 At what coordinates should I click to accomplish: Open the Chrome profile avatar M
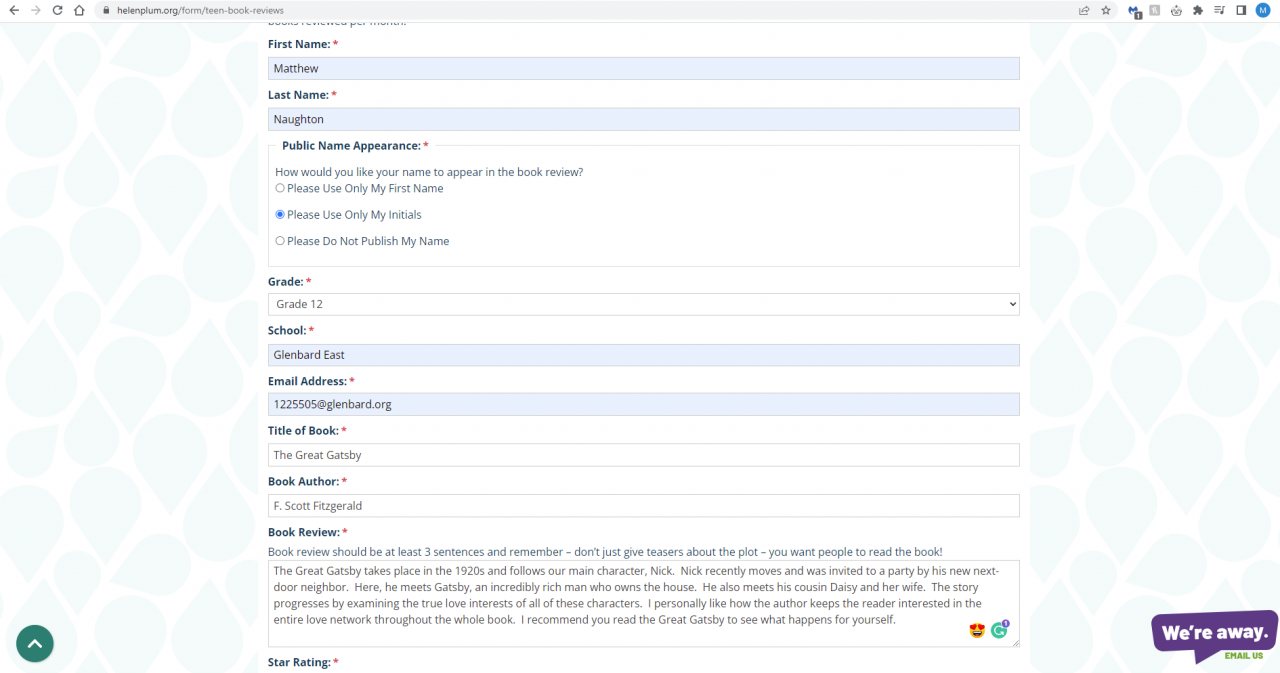[x=1263, y=10]
